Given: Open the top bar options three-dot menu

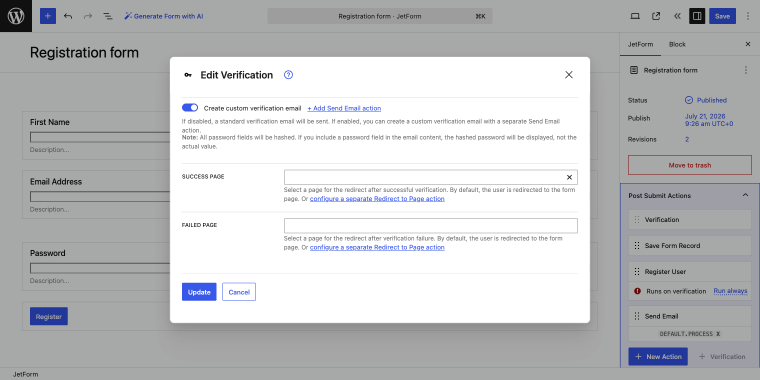Looking at the screenshot, I should (x=747, y=16).
